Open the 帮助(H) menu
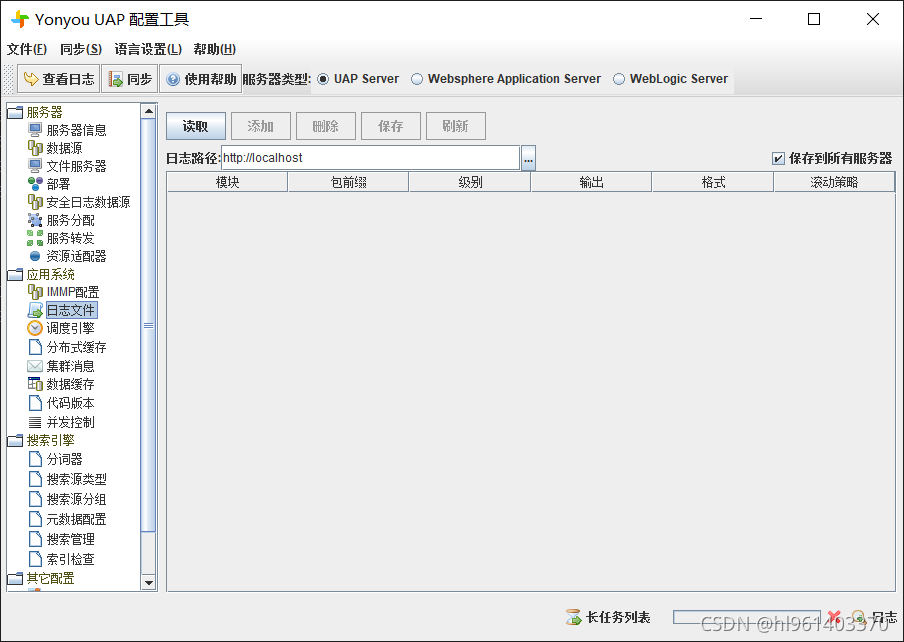Image resolution: width=904 pixels, height=642 pixels. click(x=214, y=49)
